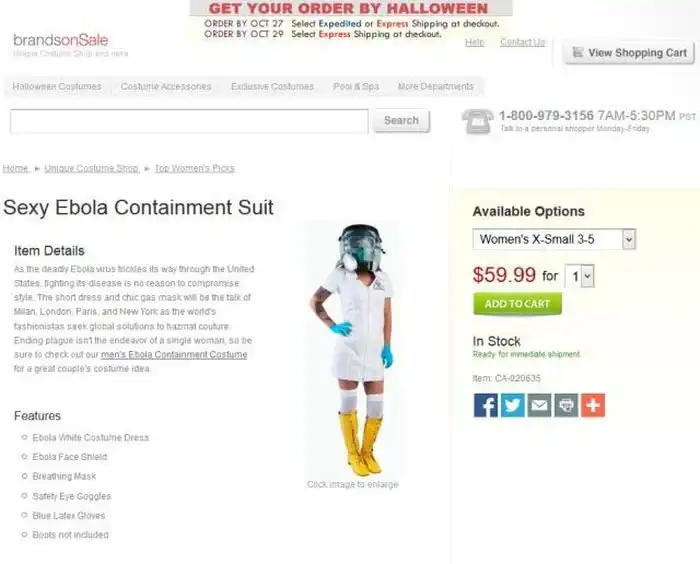Click the cart icon in View Shopping Cart

[578, 52]
